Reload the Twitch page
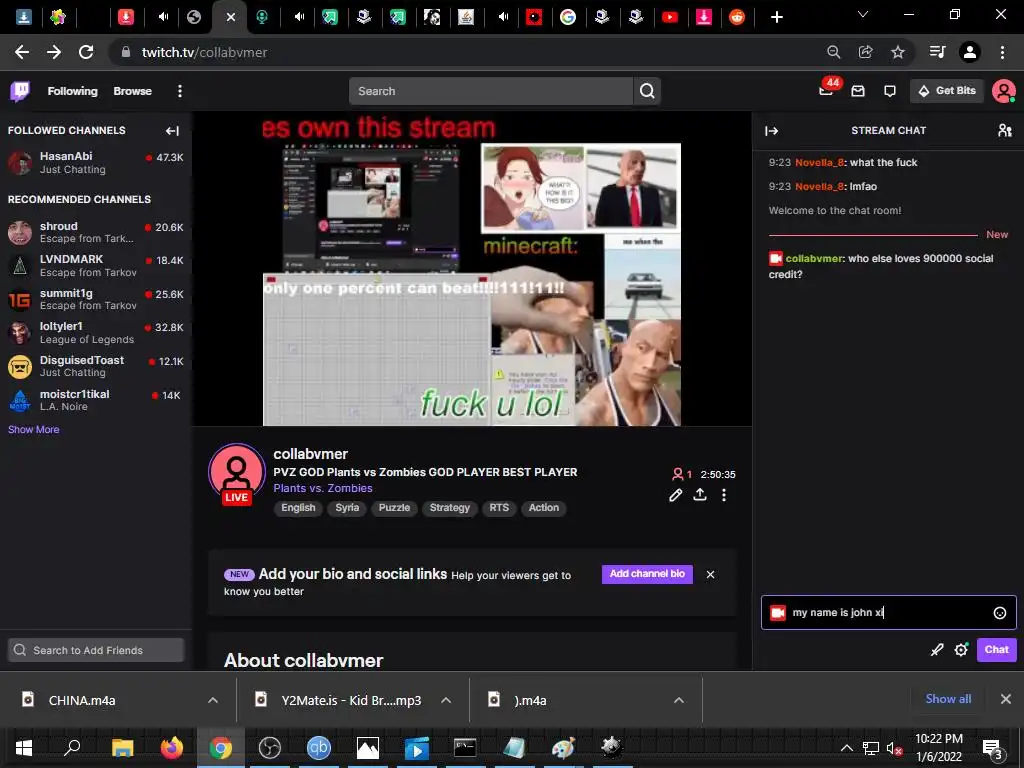1024x768 pixels. click(86, 52)
